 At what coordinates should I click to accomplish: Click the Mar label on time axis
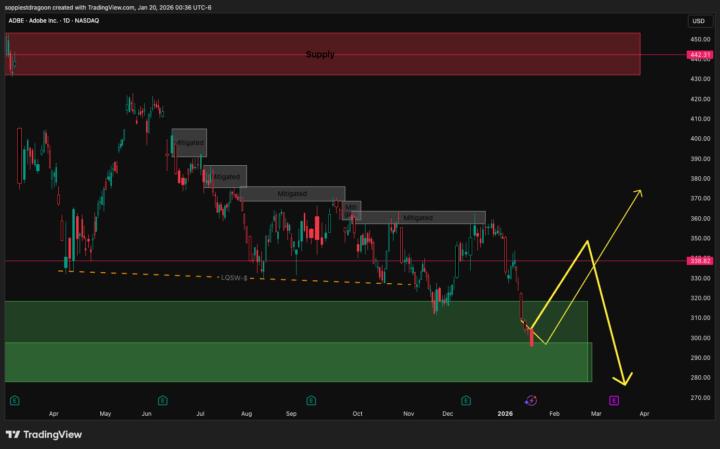[x=596, y=414]
